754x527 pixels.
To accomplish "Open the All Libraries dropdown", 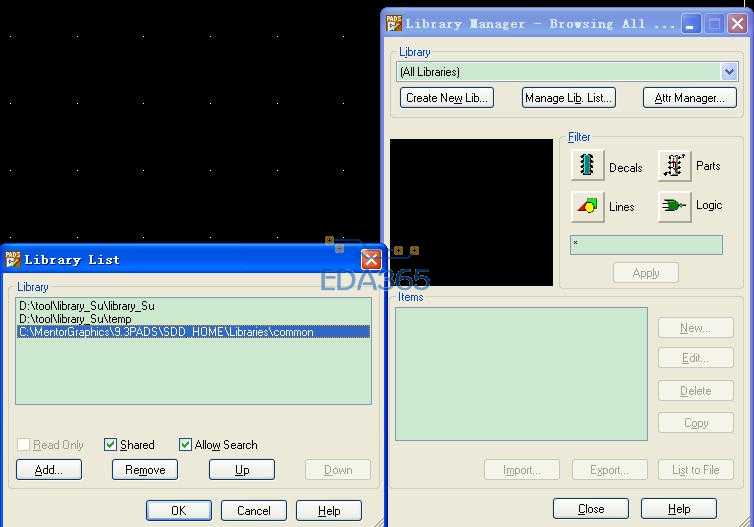I will pyautogui.click(x=729, y=72).
